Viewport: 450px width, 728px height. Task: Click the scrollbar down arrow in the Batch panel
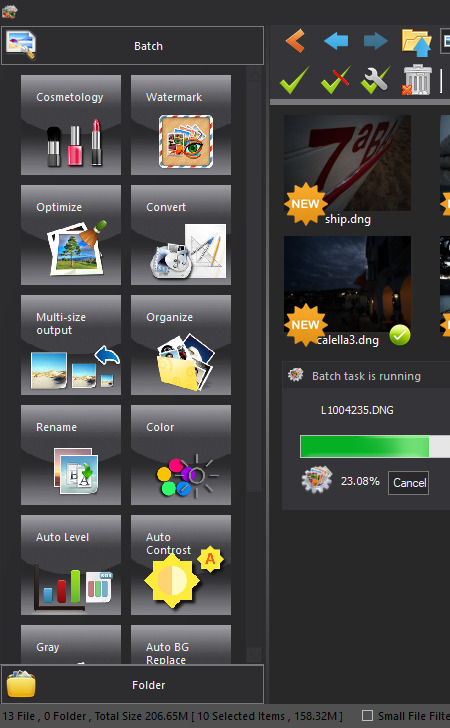tap(255, 655)
